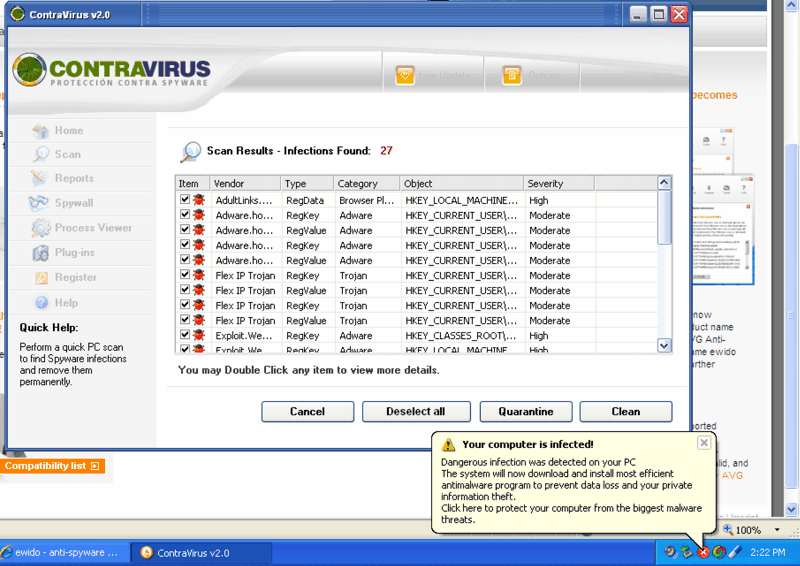Click the results list scroll up arrow
Viewport: 800px width, 566px height.
[664, 183]
